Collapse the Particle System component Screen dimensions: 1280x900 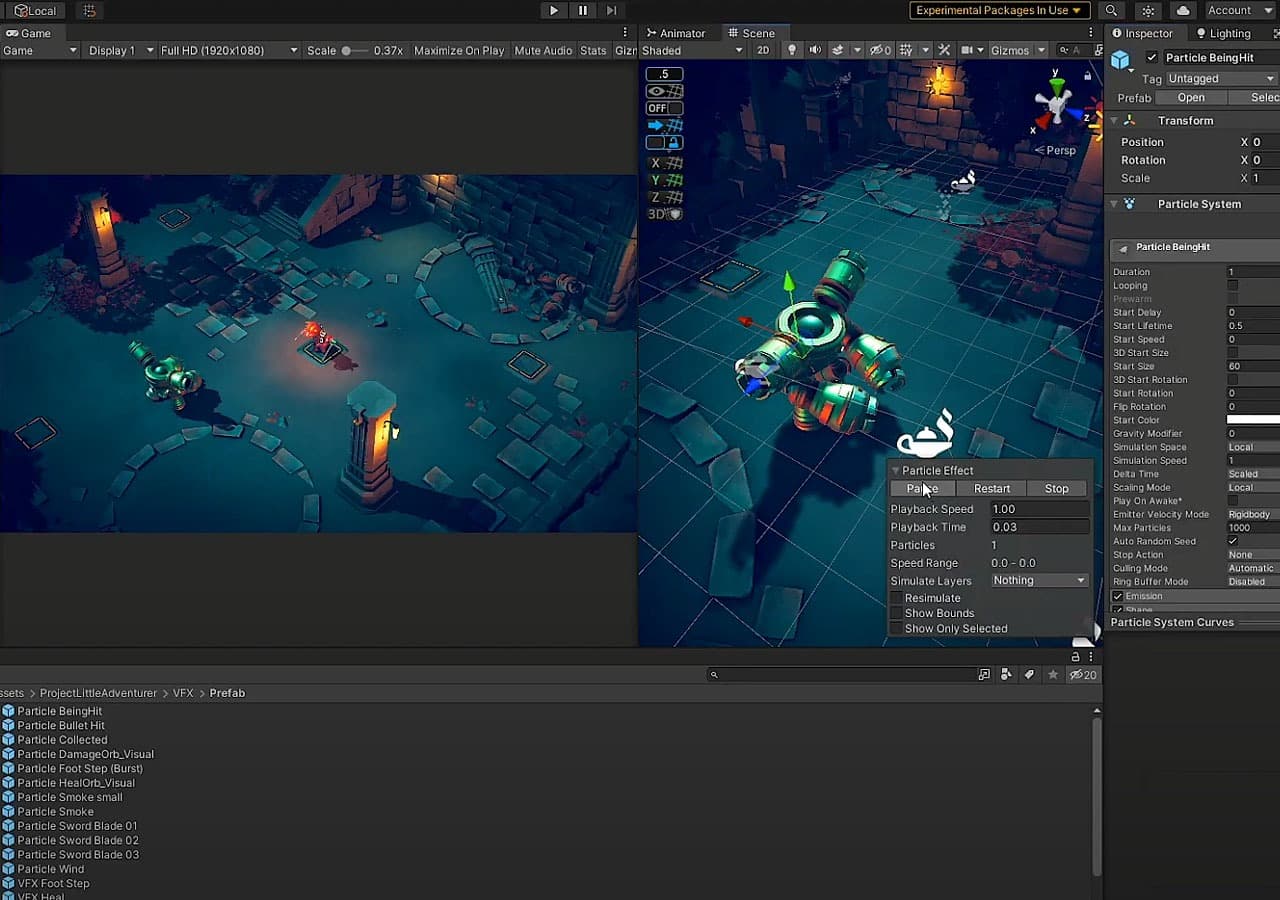(x=1115, y=204)
